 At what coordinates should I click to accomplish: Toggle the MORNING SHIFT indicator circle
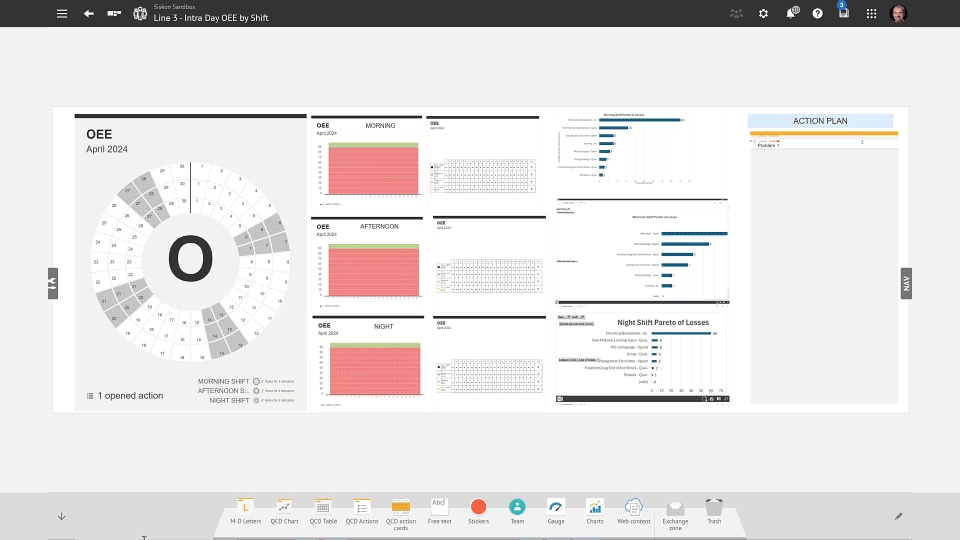coord(257,381)
